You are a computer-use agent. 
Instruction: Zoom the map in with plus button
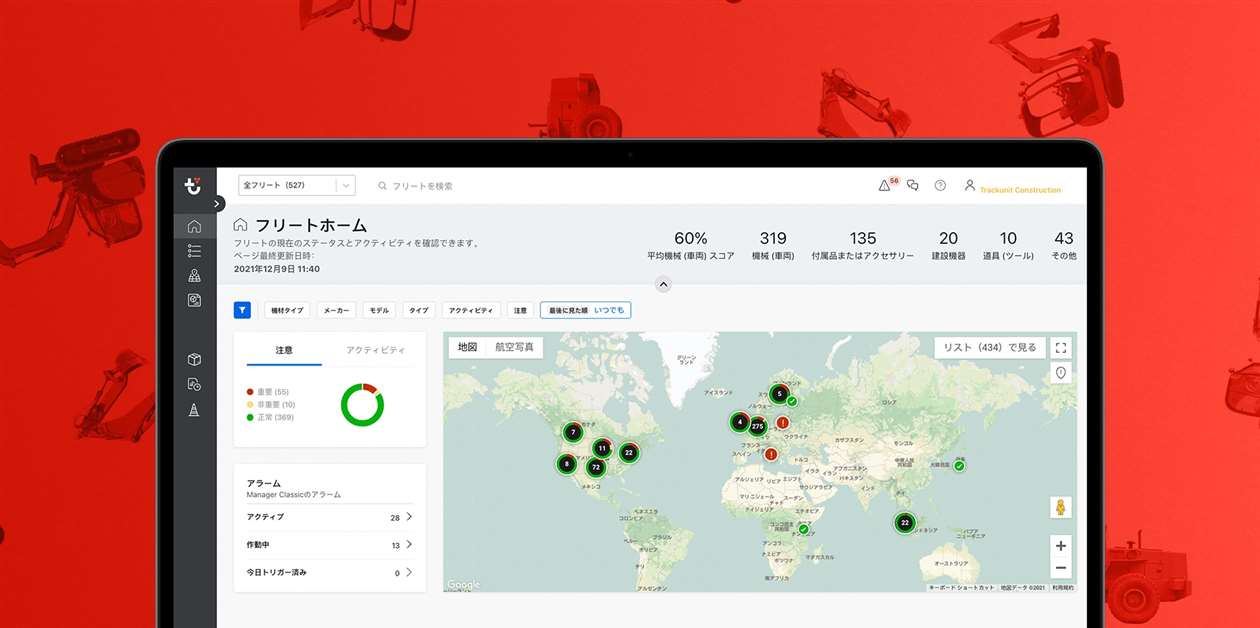click(1060, 547)
